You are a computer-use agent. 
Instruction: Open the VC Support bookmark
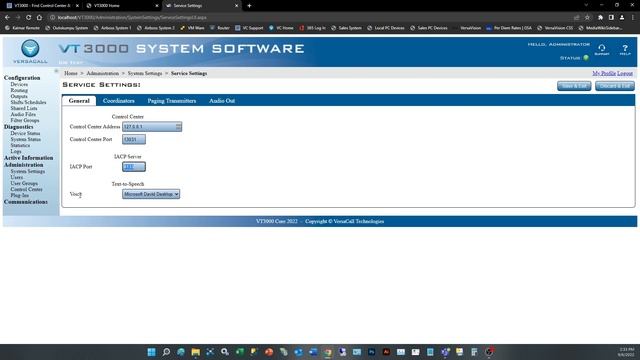(249, 28)
